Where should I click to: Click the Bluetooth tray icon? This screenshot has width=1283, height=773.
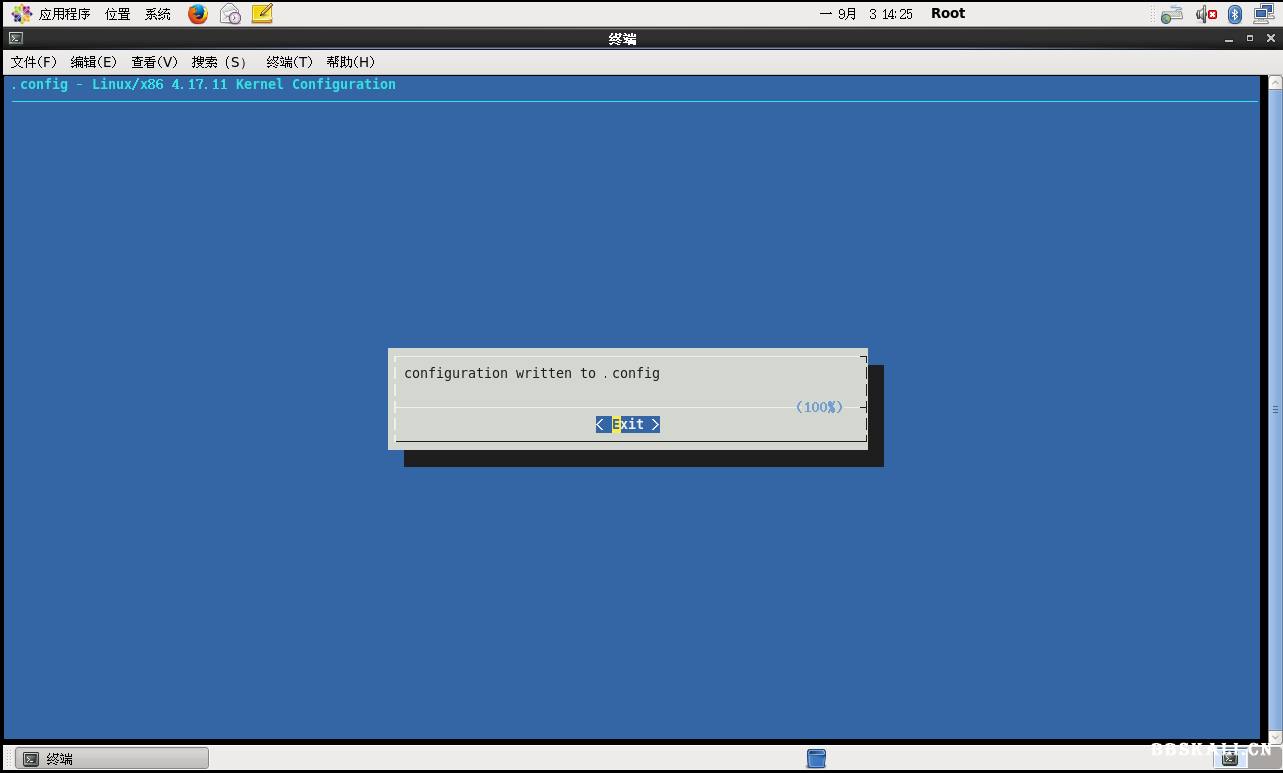1233,14
